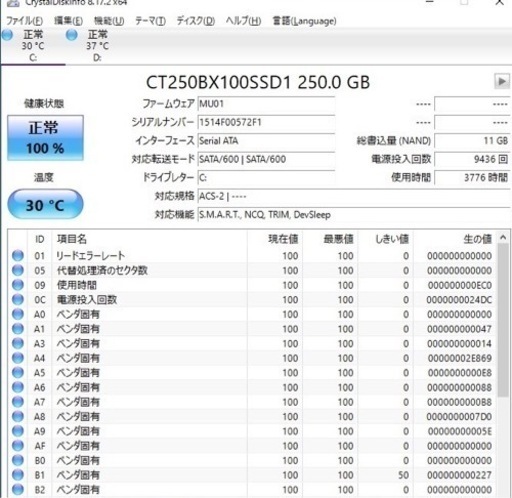
Task: Click status icon of row 09 使用時間
Action: pos(18,285)
